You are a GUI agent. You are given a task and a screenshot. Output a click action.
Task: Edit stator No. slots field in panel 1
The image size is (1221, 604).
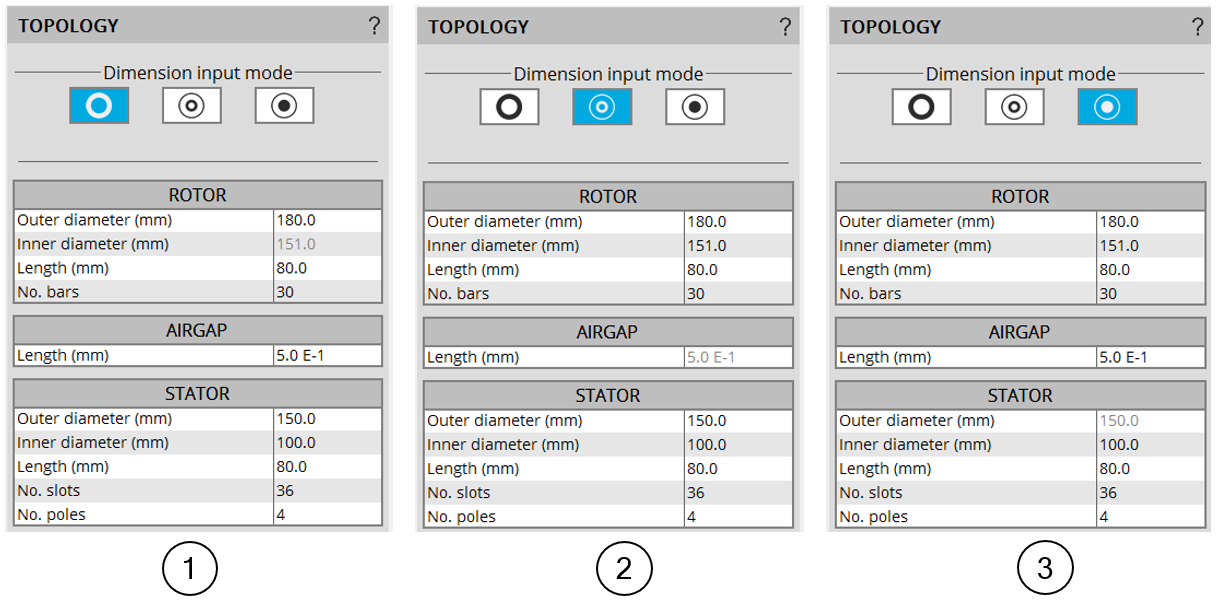[327, 491]
